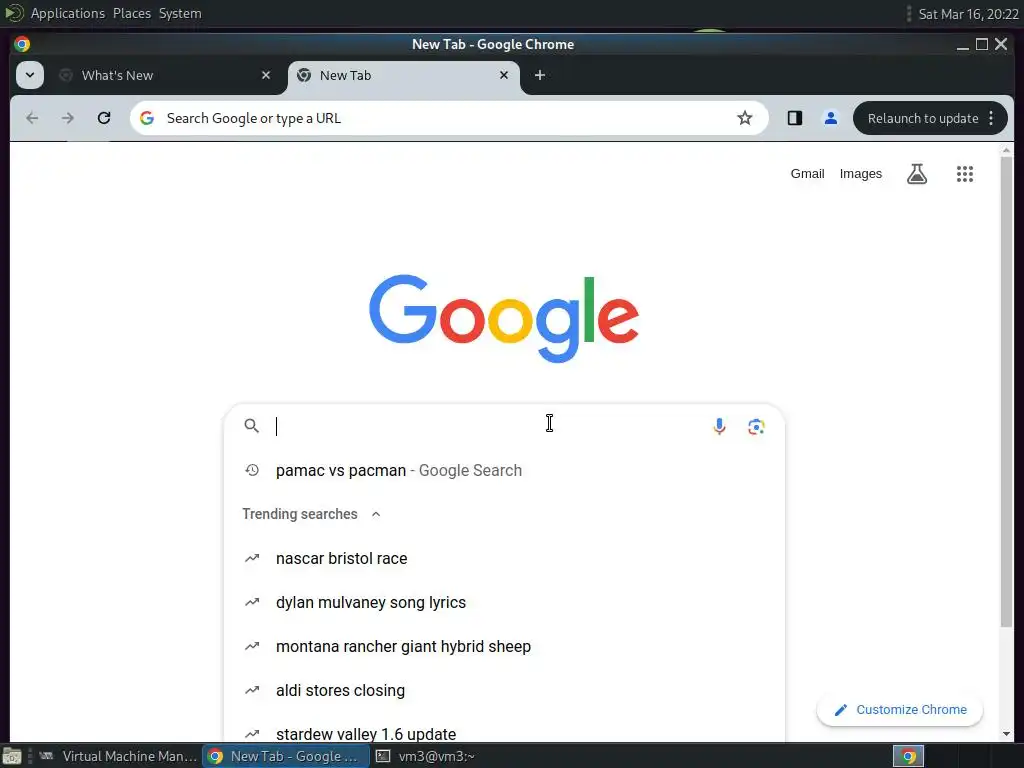Close the What's New tab

pyautogui.click(x=266, y=75)
